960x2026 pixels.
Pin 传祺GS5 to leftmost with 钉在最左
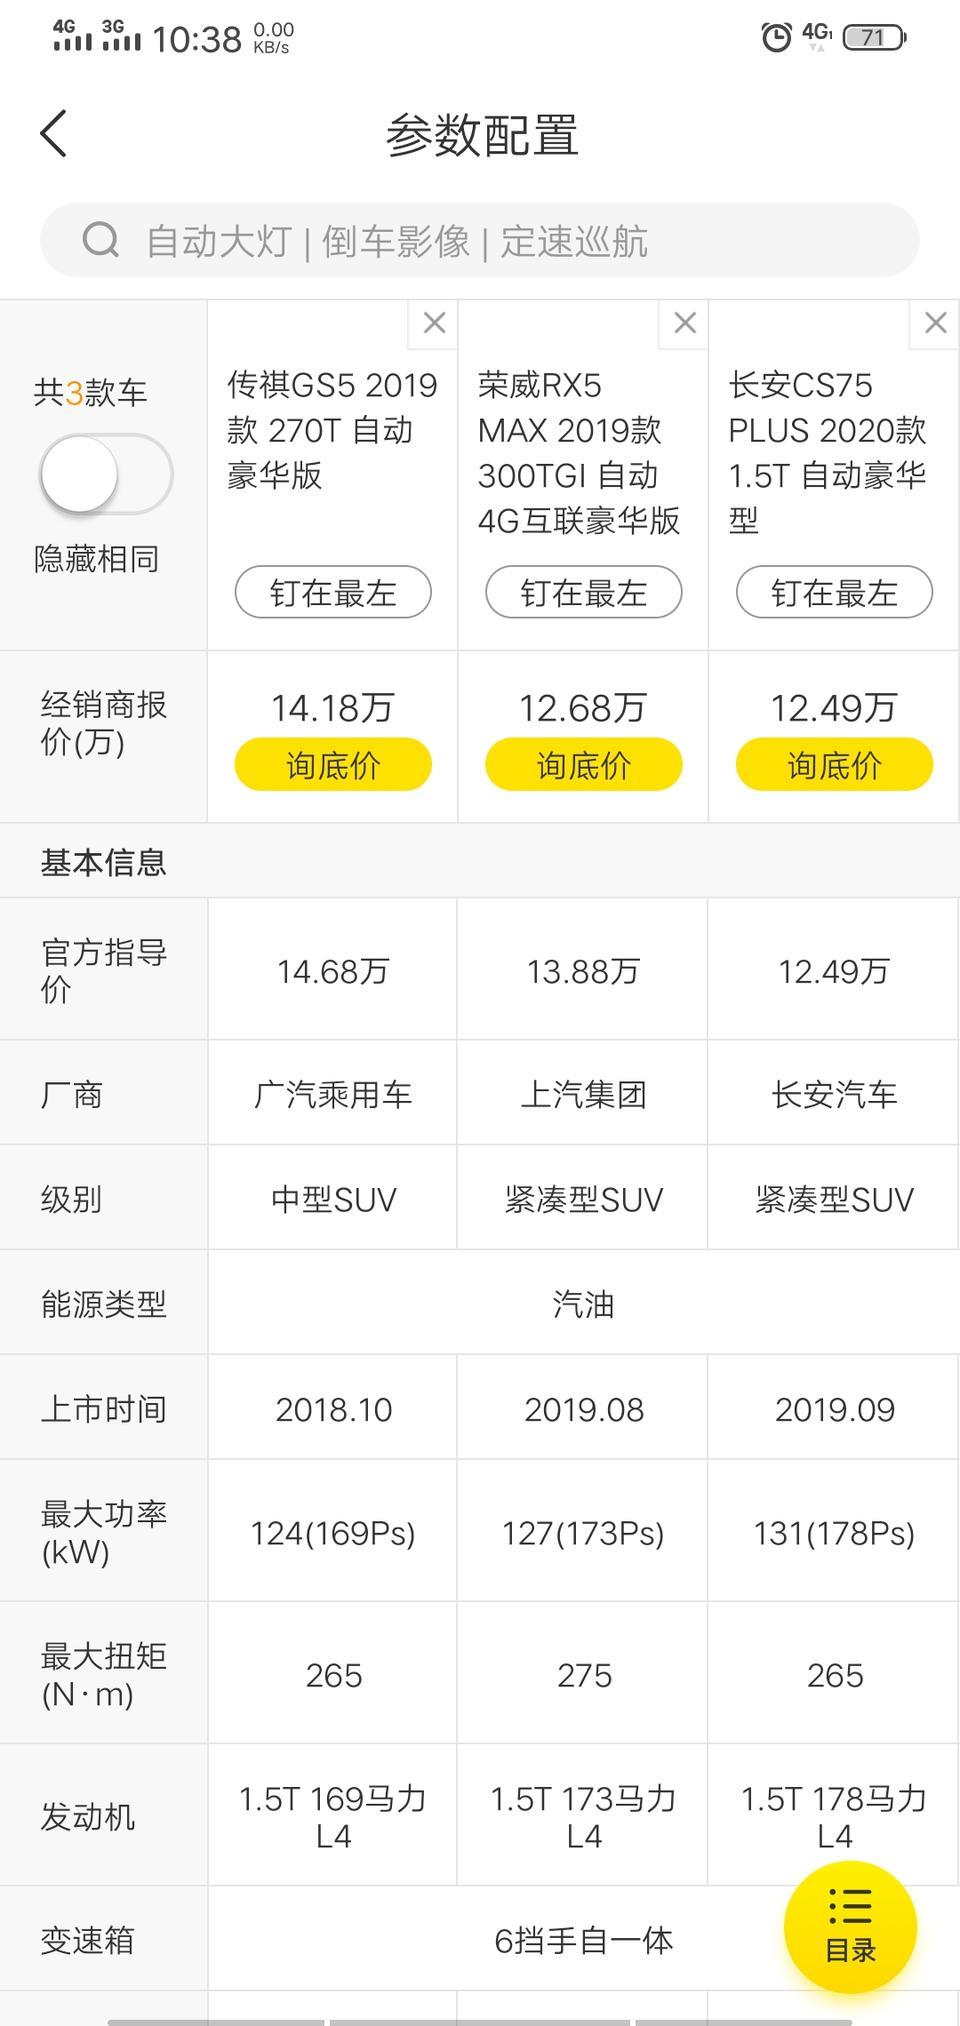(333, 593)
